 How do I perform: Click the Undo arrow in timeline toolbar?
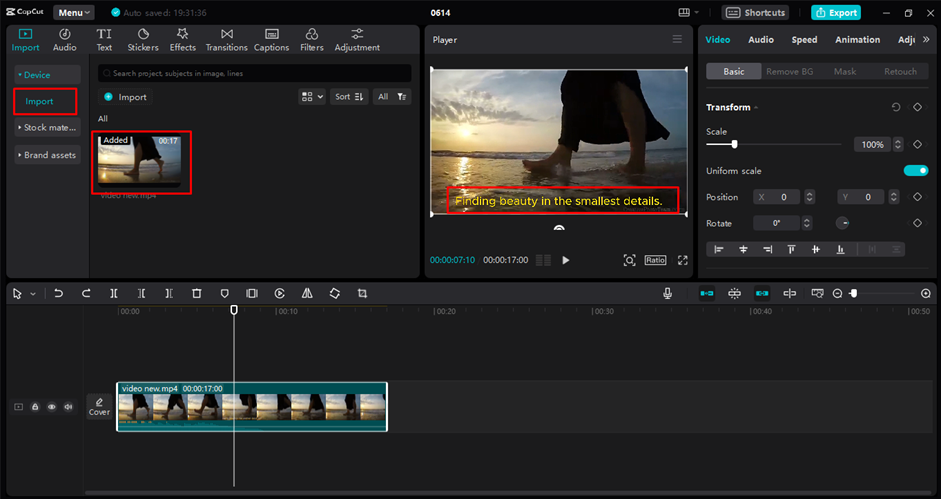[x=58, y=293]
